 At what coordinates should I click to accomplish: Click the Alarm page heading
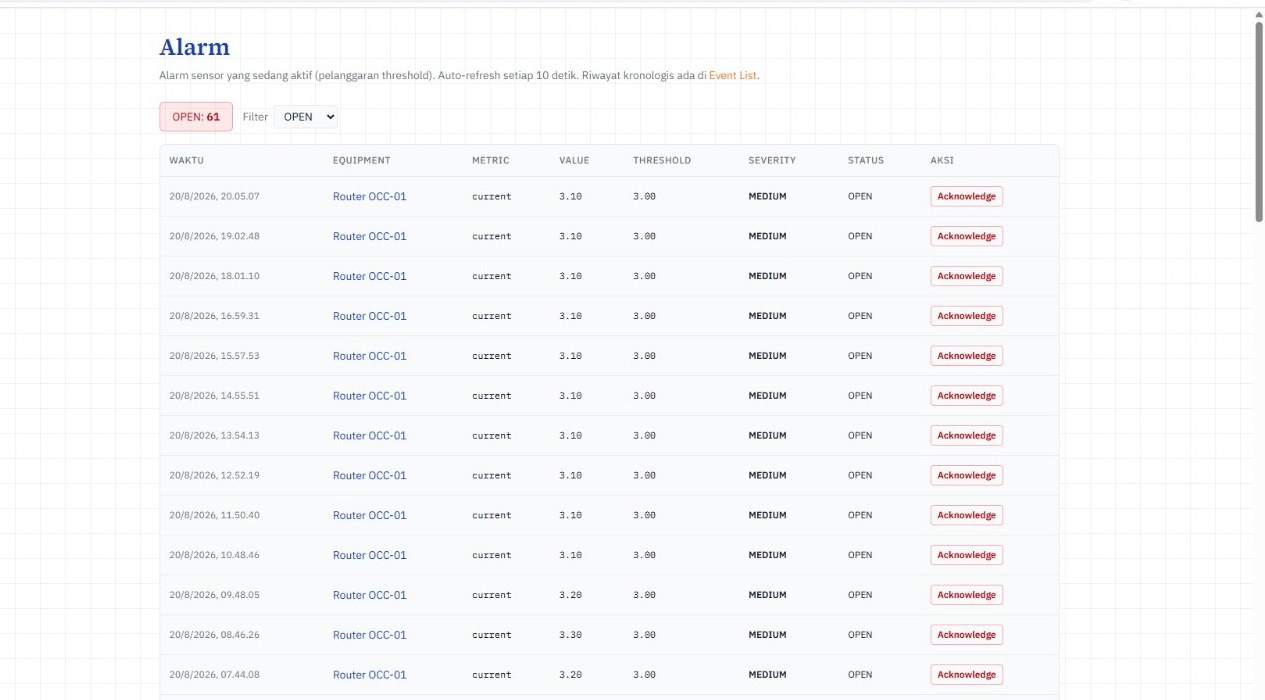[195, 47]
